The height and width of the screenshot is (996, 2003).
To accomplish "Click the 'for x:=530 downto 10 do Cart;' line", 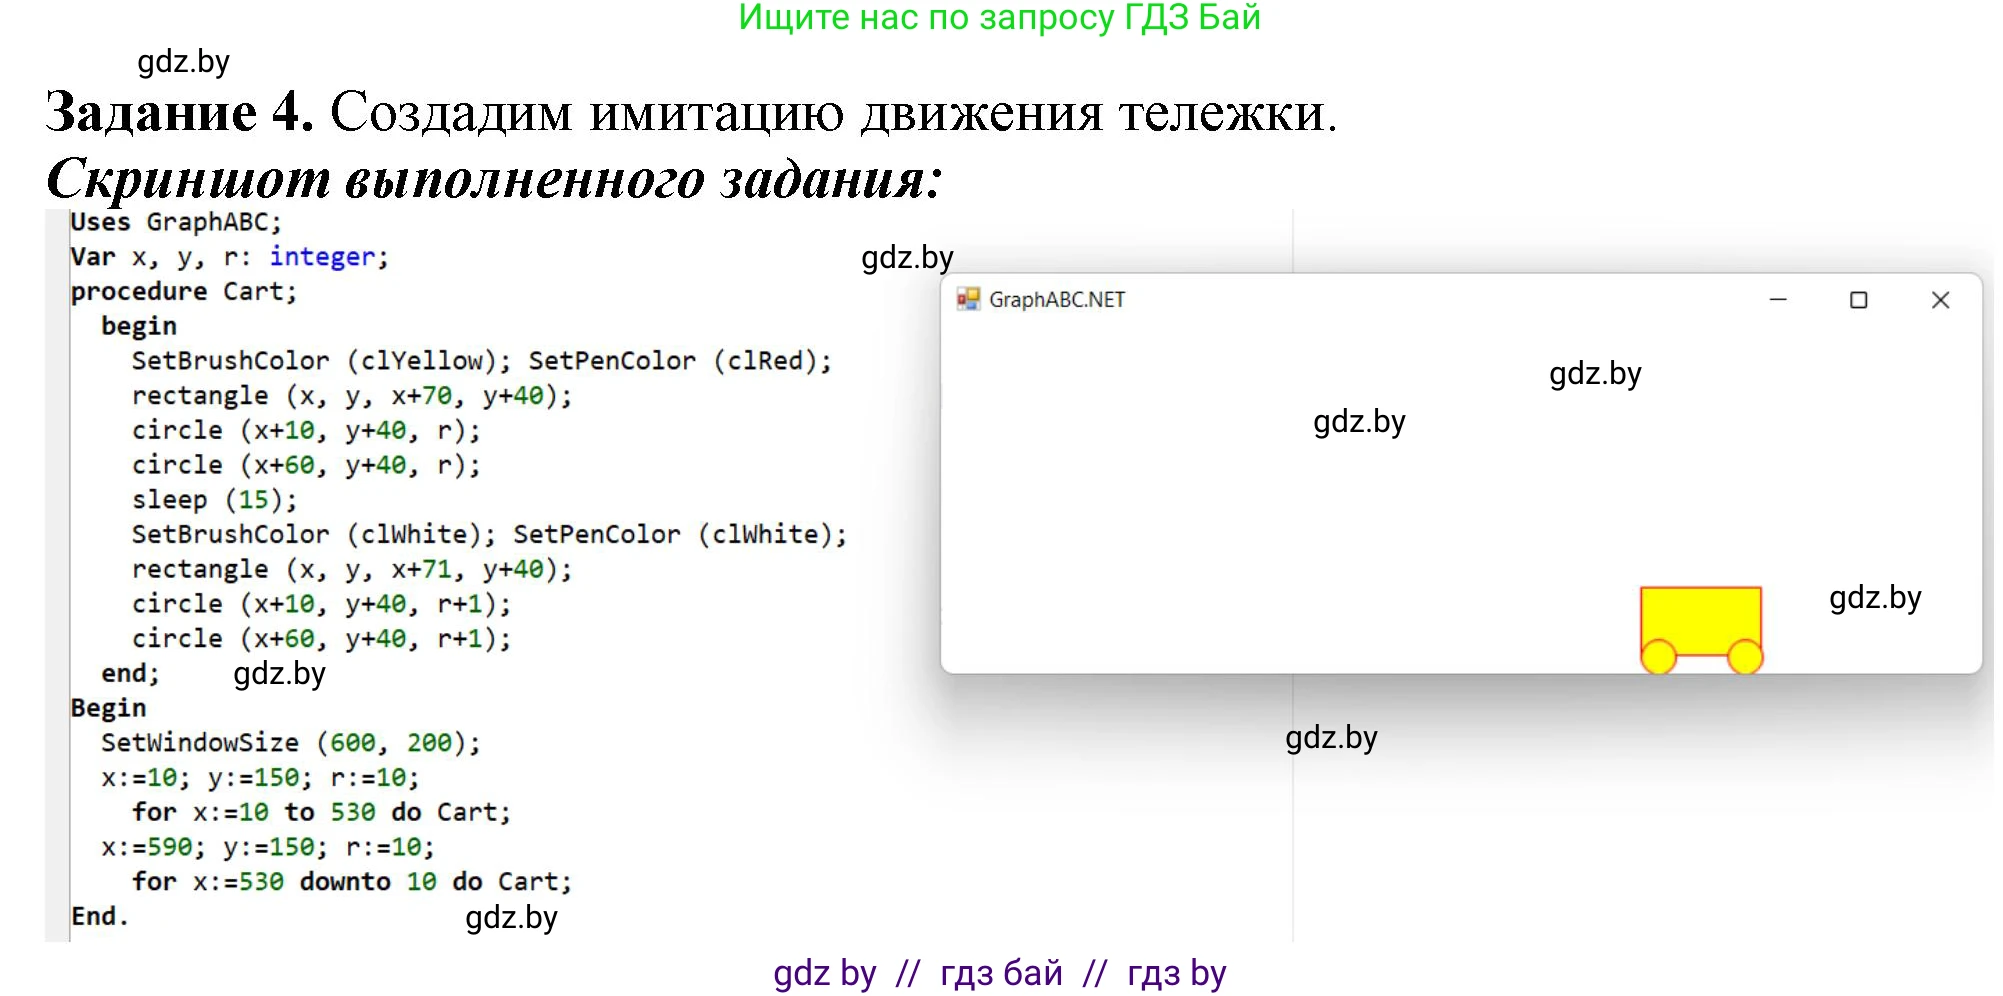I will coord(351,882).
